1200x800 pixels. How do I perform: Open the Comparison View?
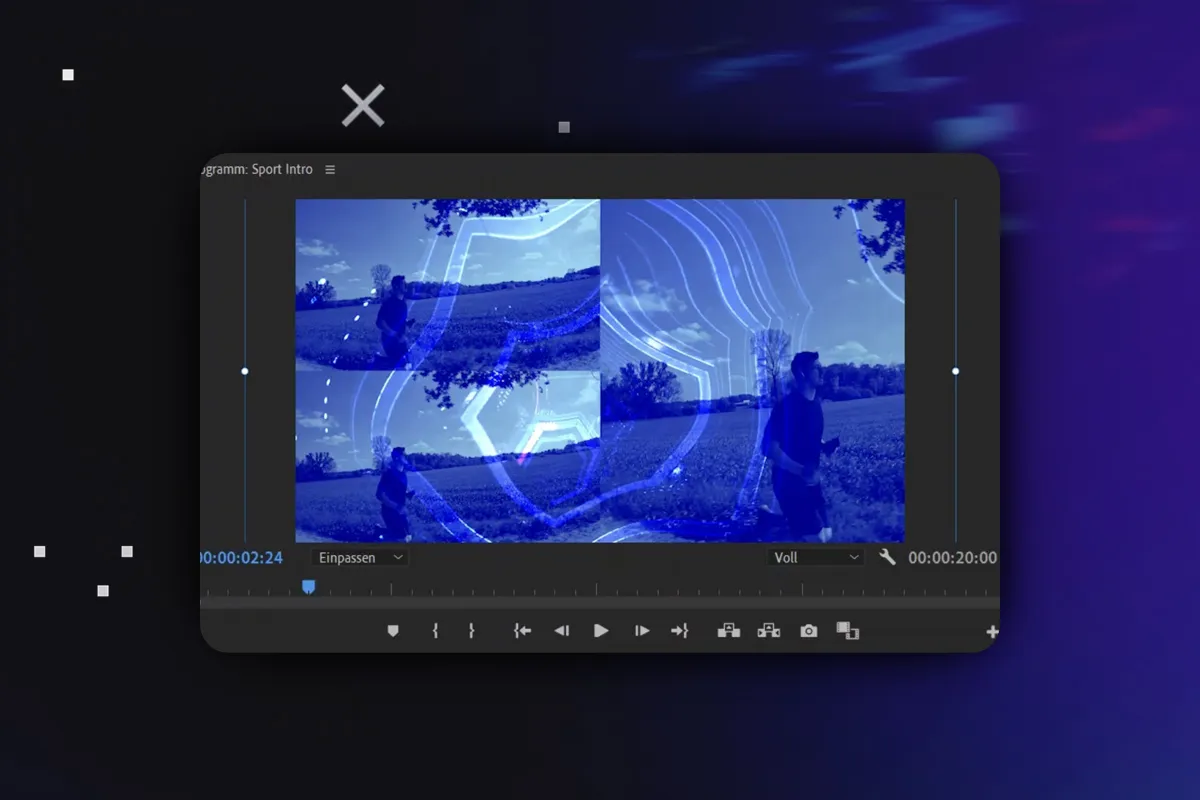point(848,631)
